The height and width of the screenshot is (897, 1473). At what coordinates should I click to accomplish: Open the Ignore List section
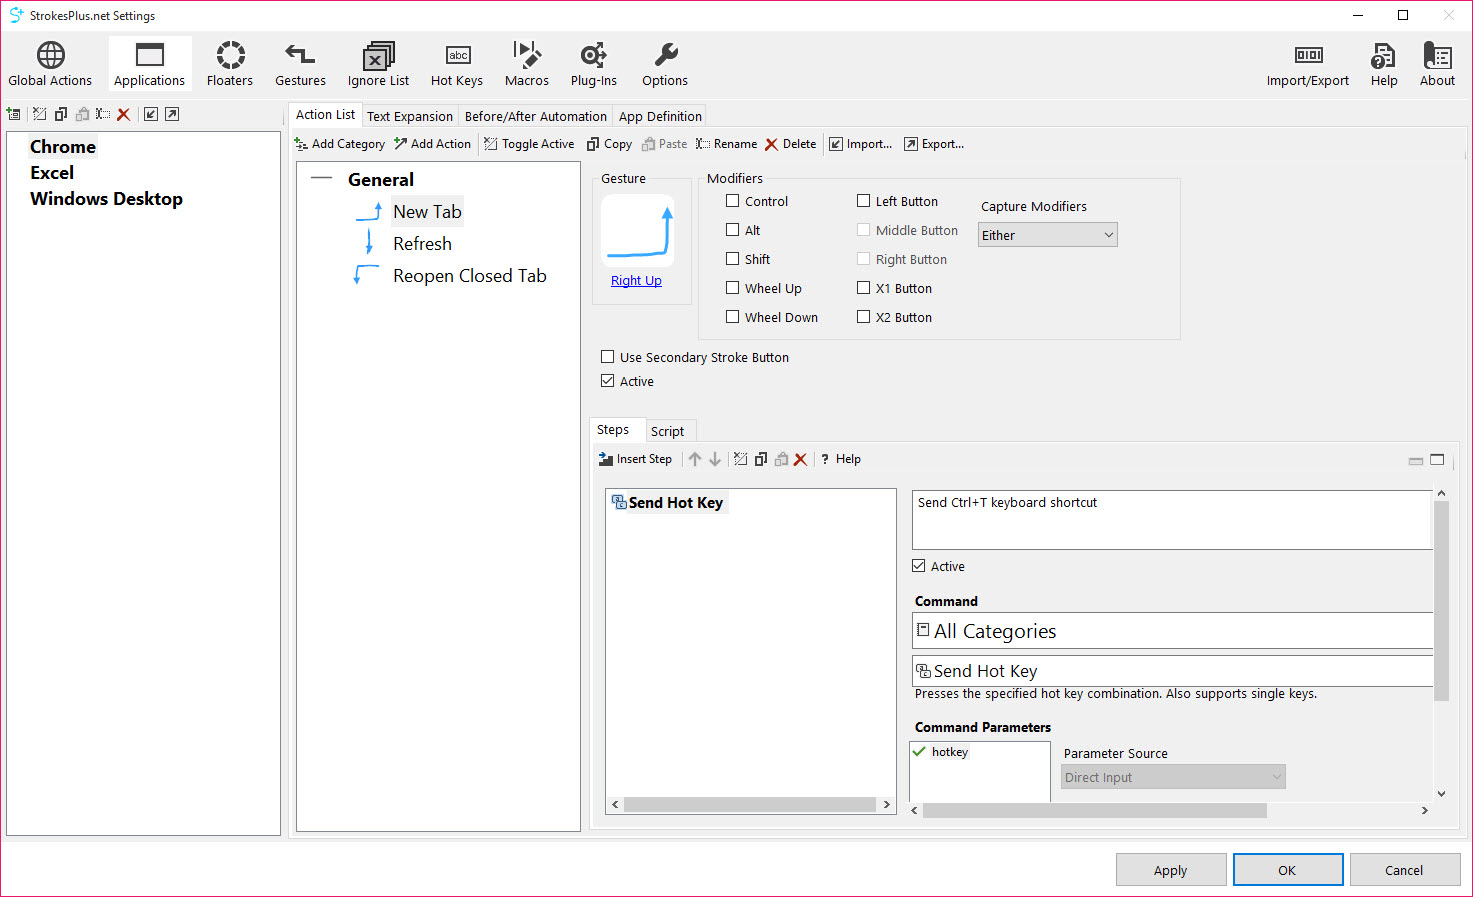378,64
